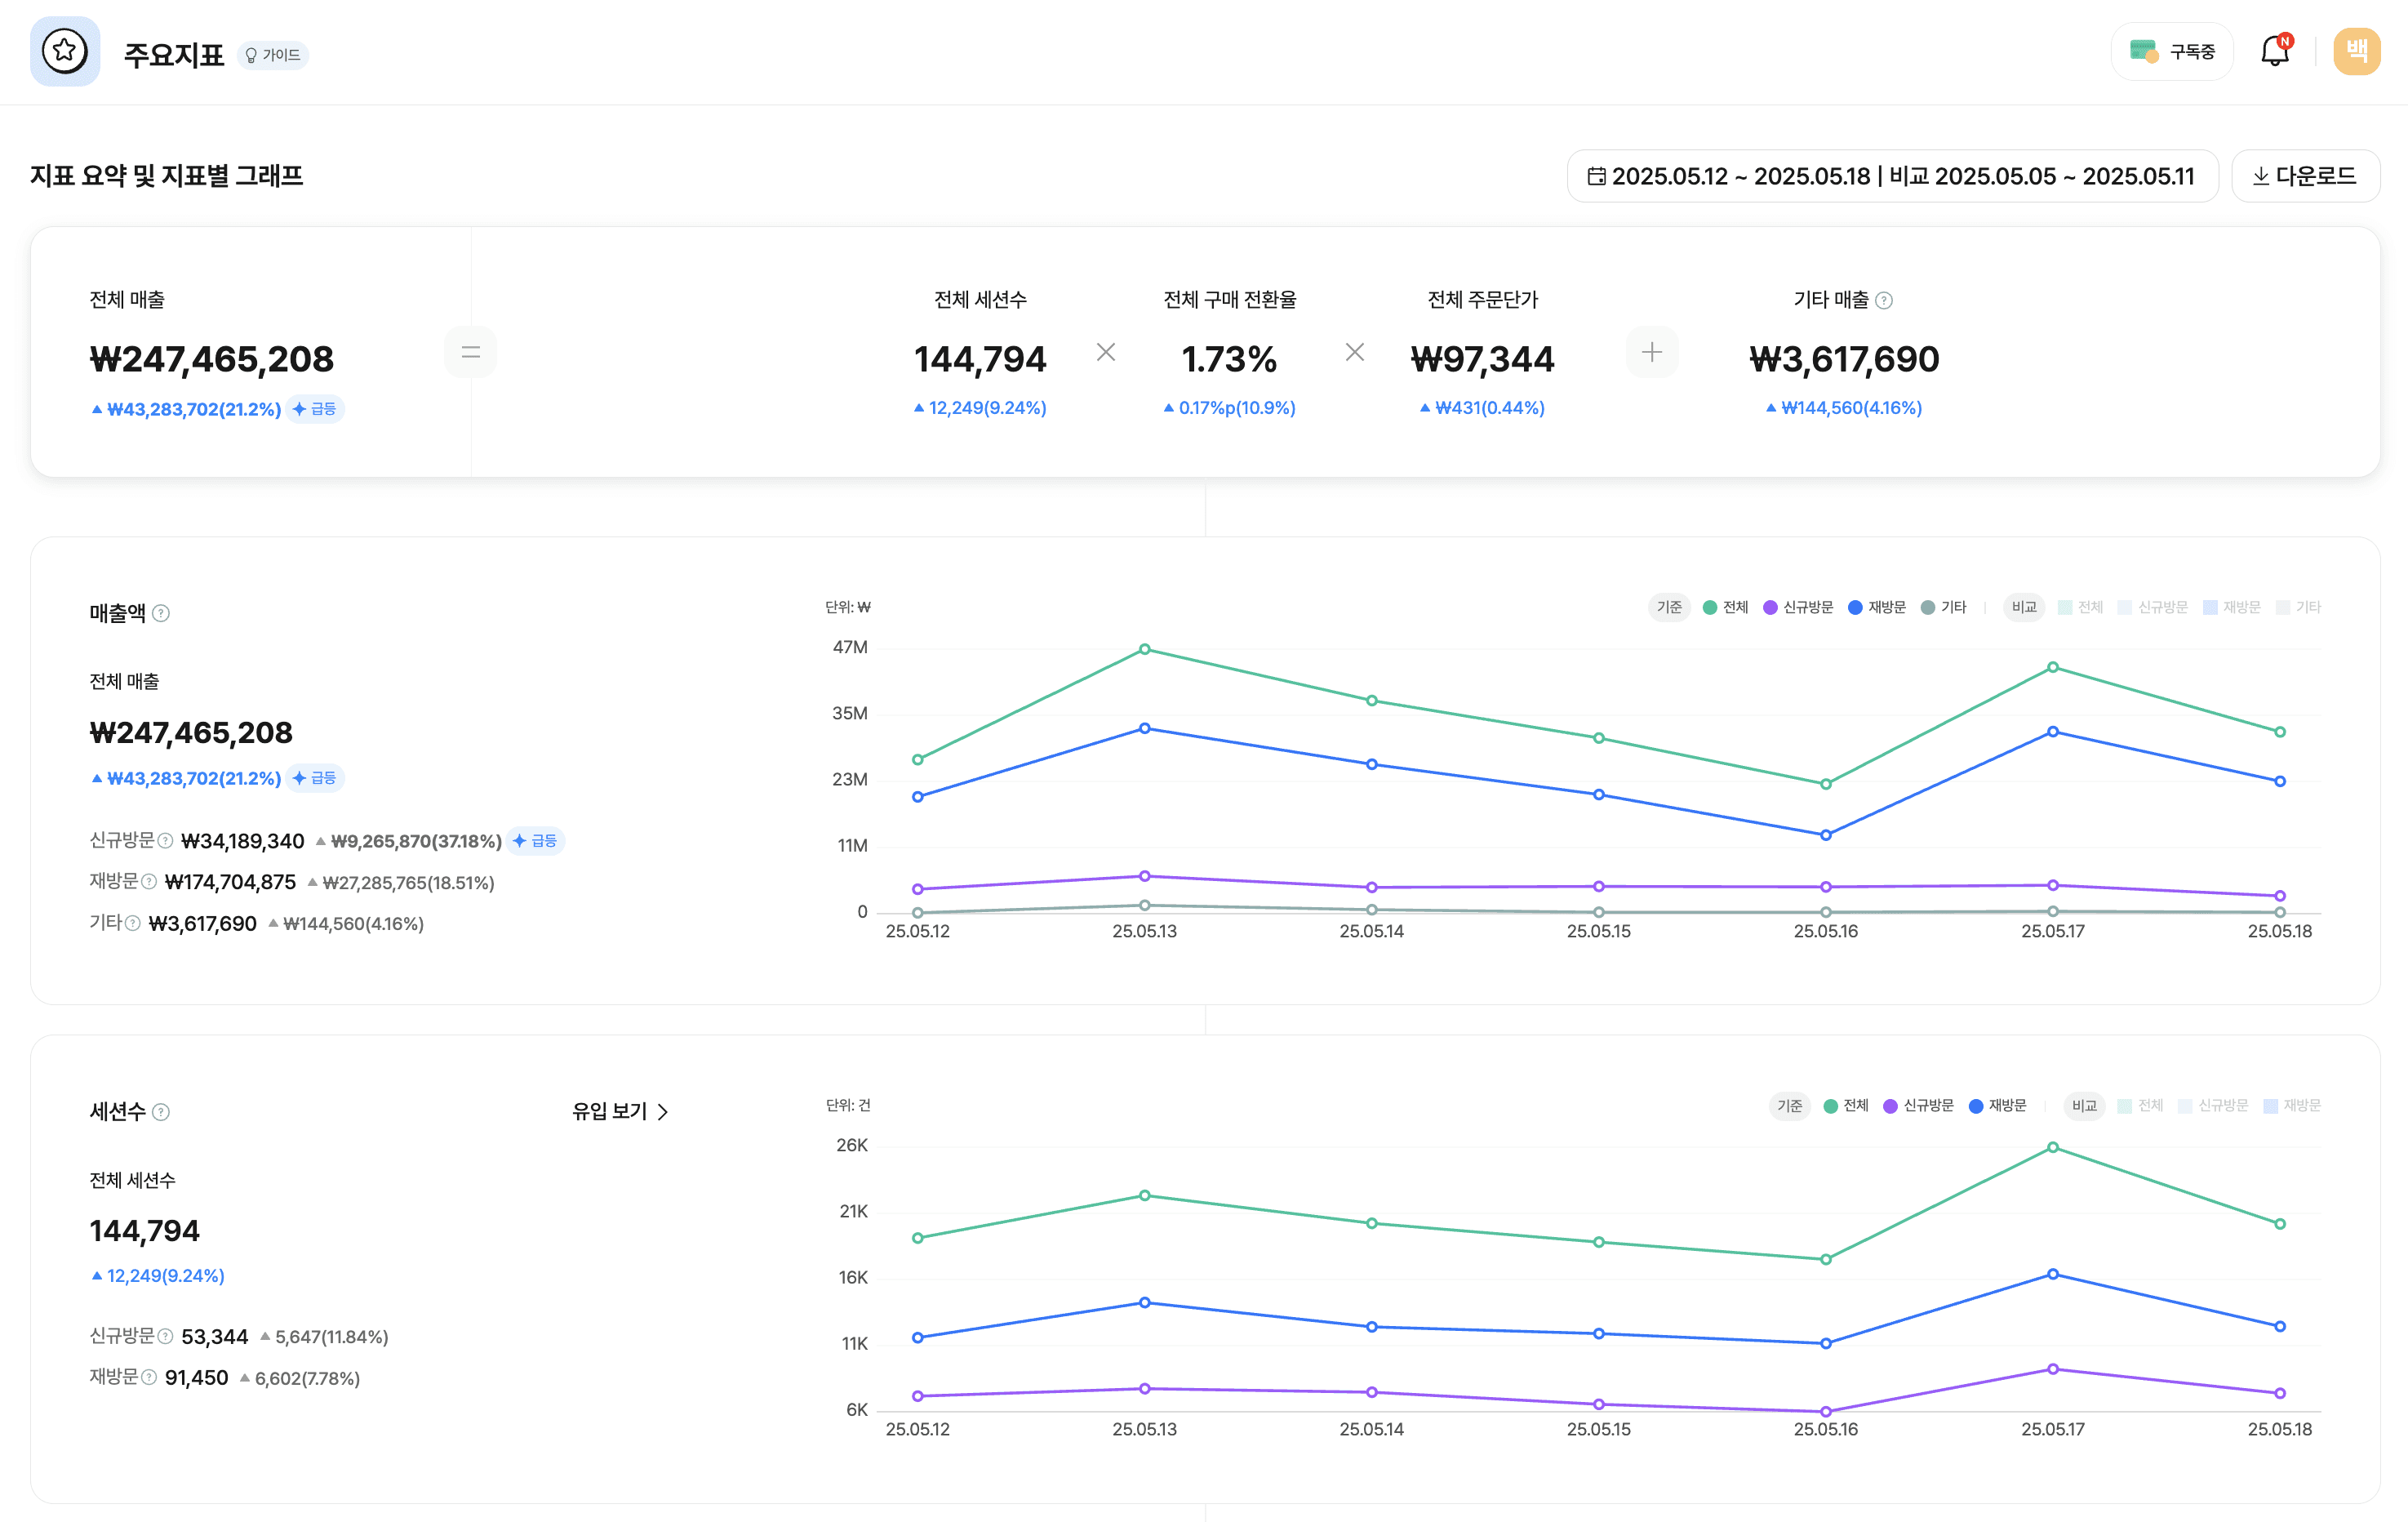The width and height of the screenshot is (2408, 1522).
Task: Click help icon beside 재방문 session count
Action: coord(149,1377)
